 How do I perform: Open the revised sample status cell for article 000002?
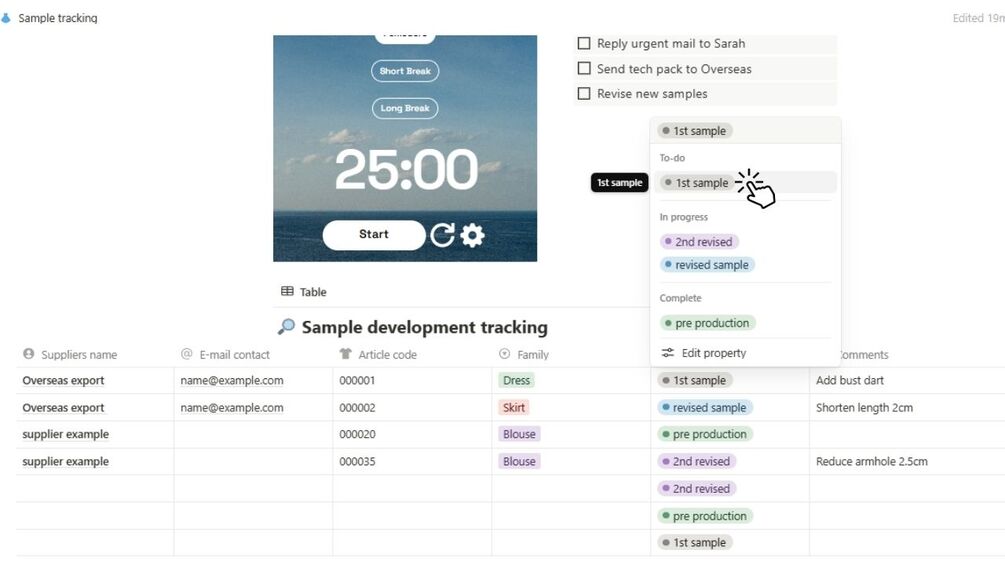coord(705,407)
